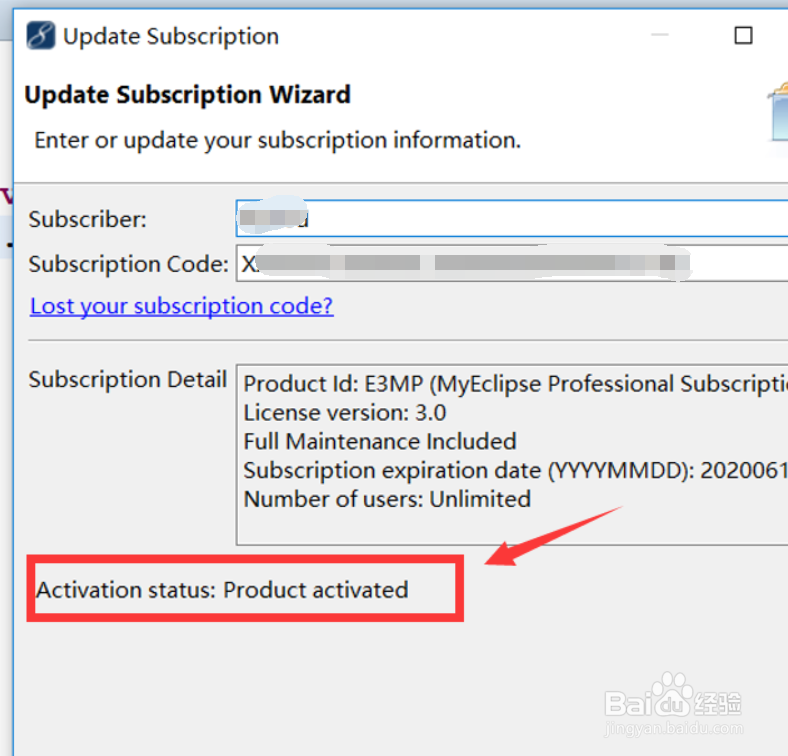Screen dimensions: 788x756
Task: Click 'Enter or update your subscription information' text
Action: [277, 140]
